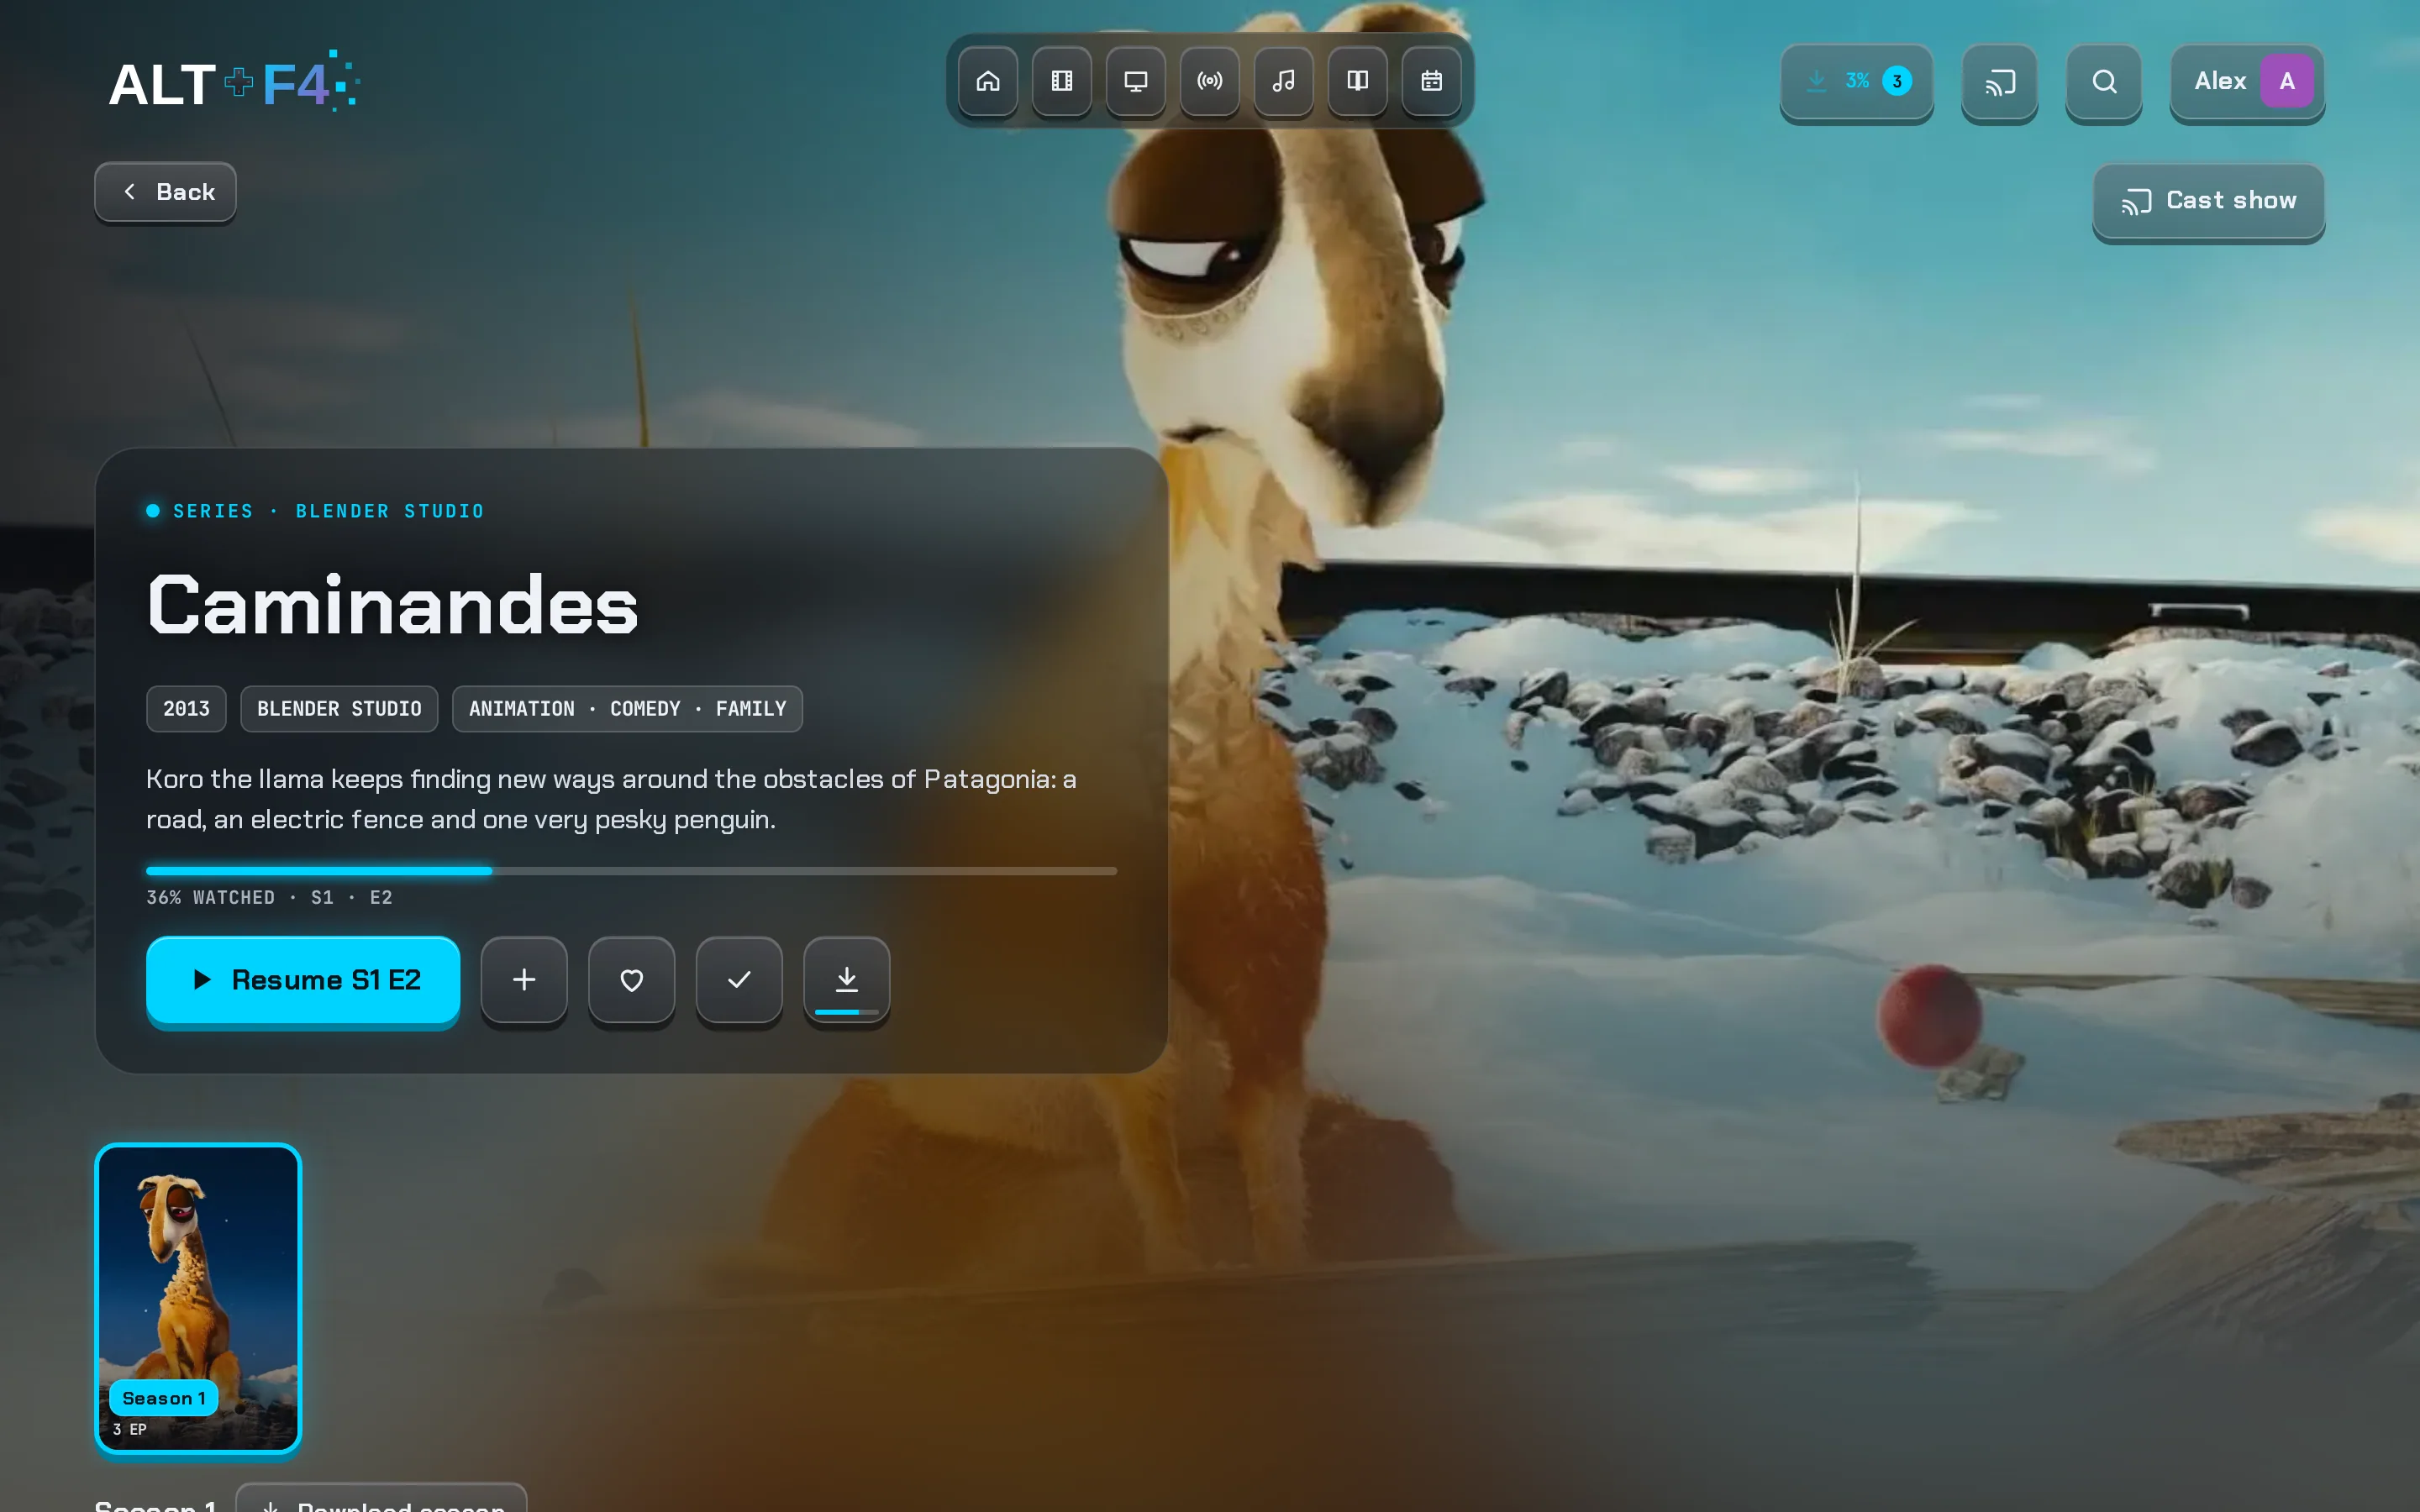Viewport: 2420px width, 1512px height.
Task: Open the Books icon in navigation
Action: click(x=1358, y=81)
